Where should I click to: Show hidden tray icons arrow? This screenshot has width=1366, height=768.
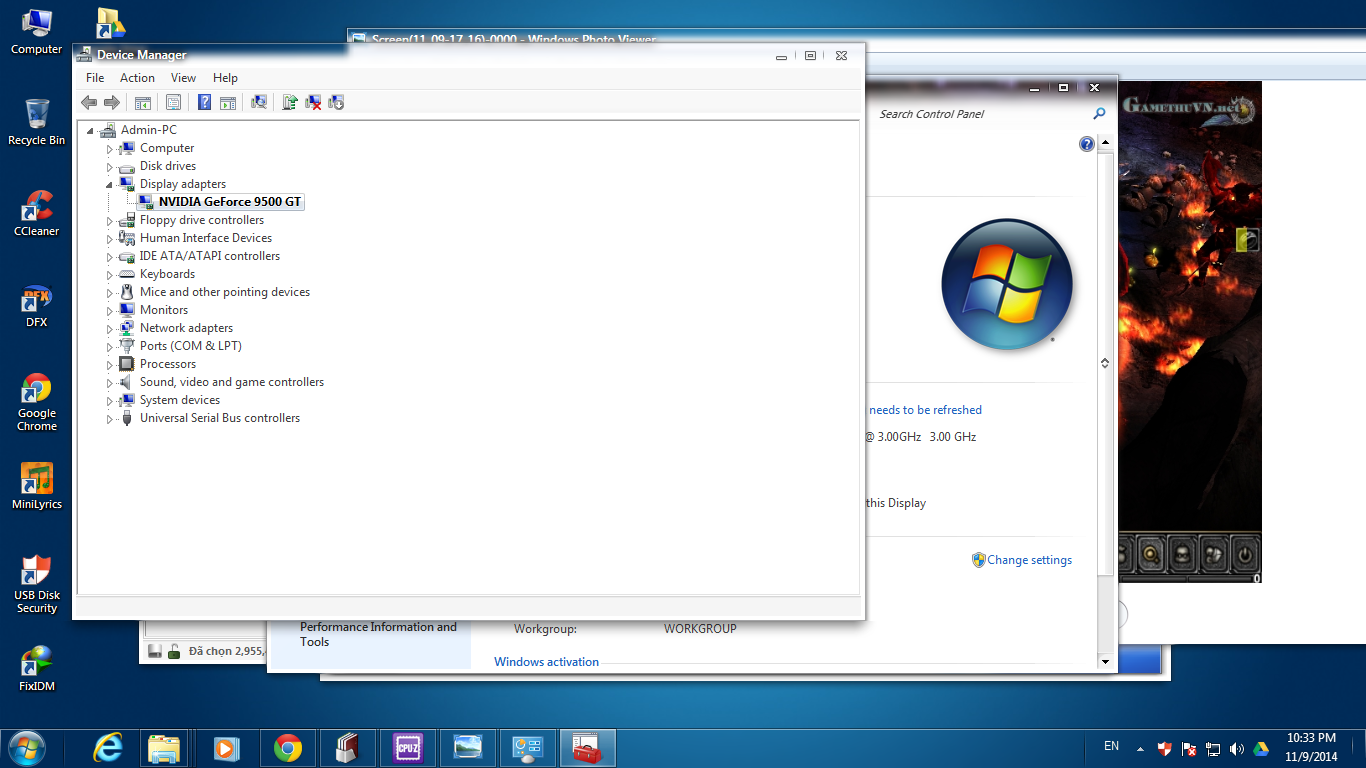point(1140,749)
